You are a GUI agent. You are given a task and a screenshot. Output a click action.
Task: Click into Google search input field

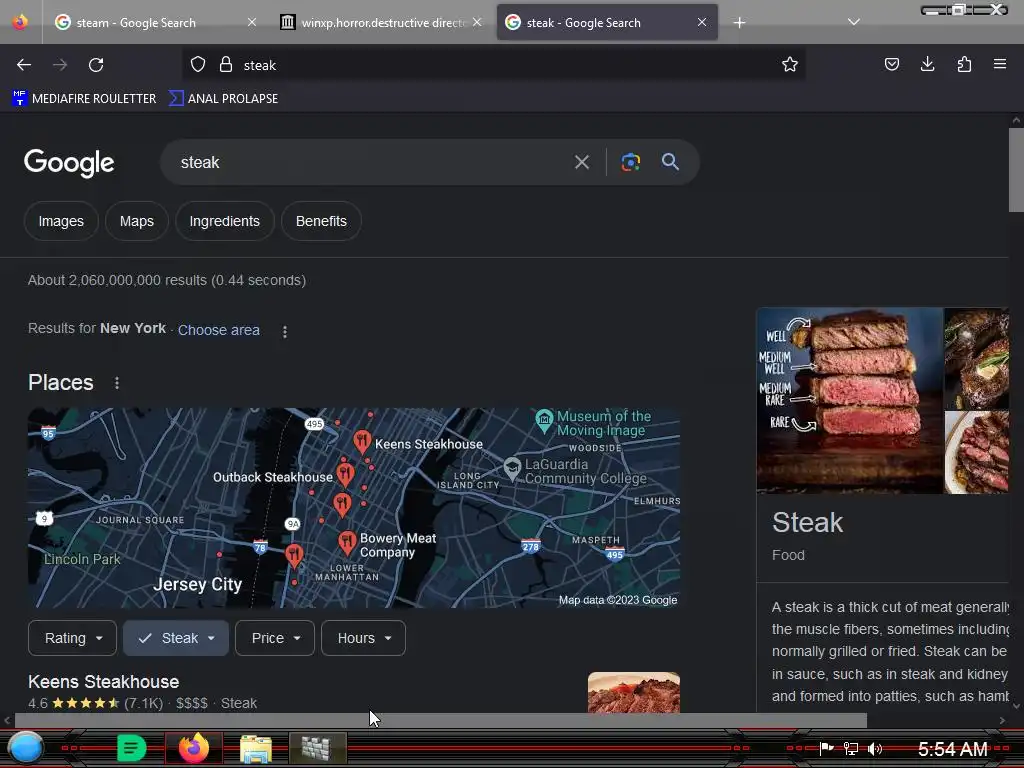(x=372, y=162)
